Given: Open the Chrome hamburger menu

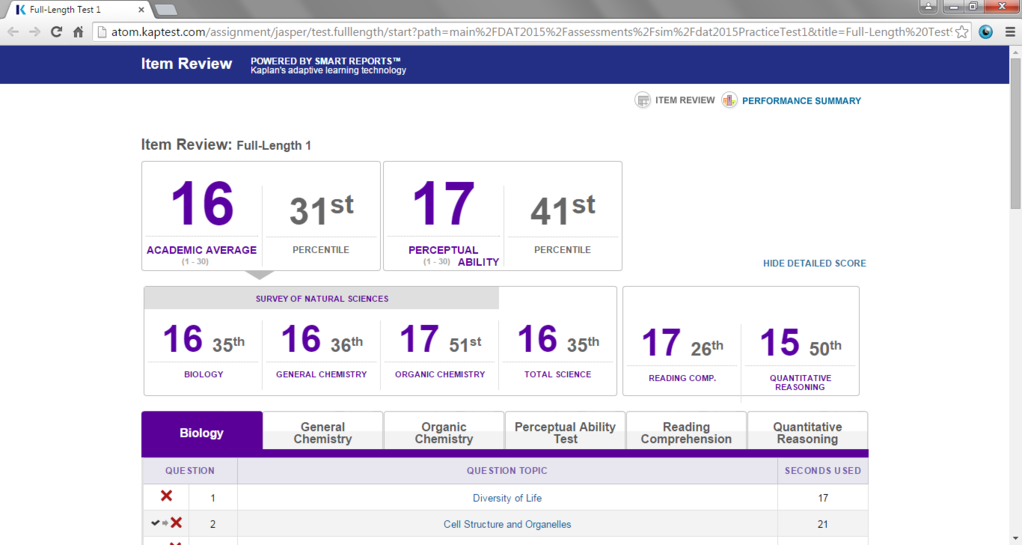Looking at the screenshot, I should pyautogui.click(x=1008, y=32).
